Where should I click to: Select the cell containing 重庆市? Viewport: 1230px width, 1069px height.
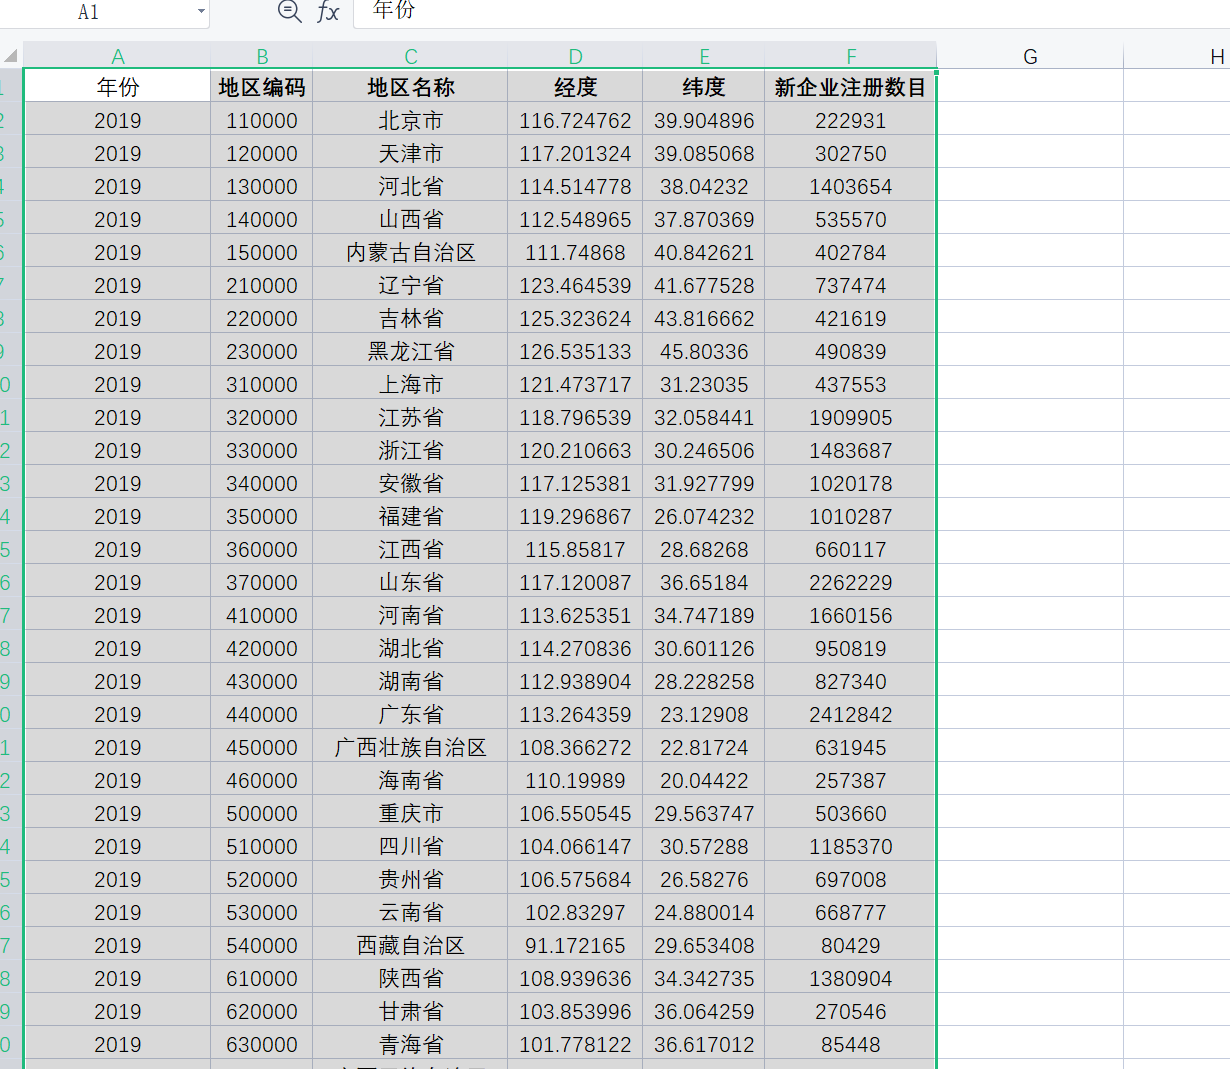click(x=411, y=813)
